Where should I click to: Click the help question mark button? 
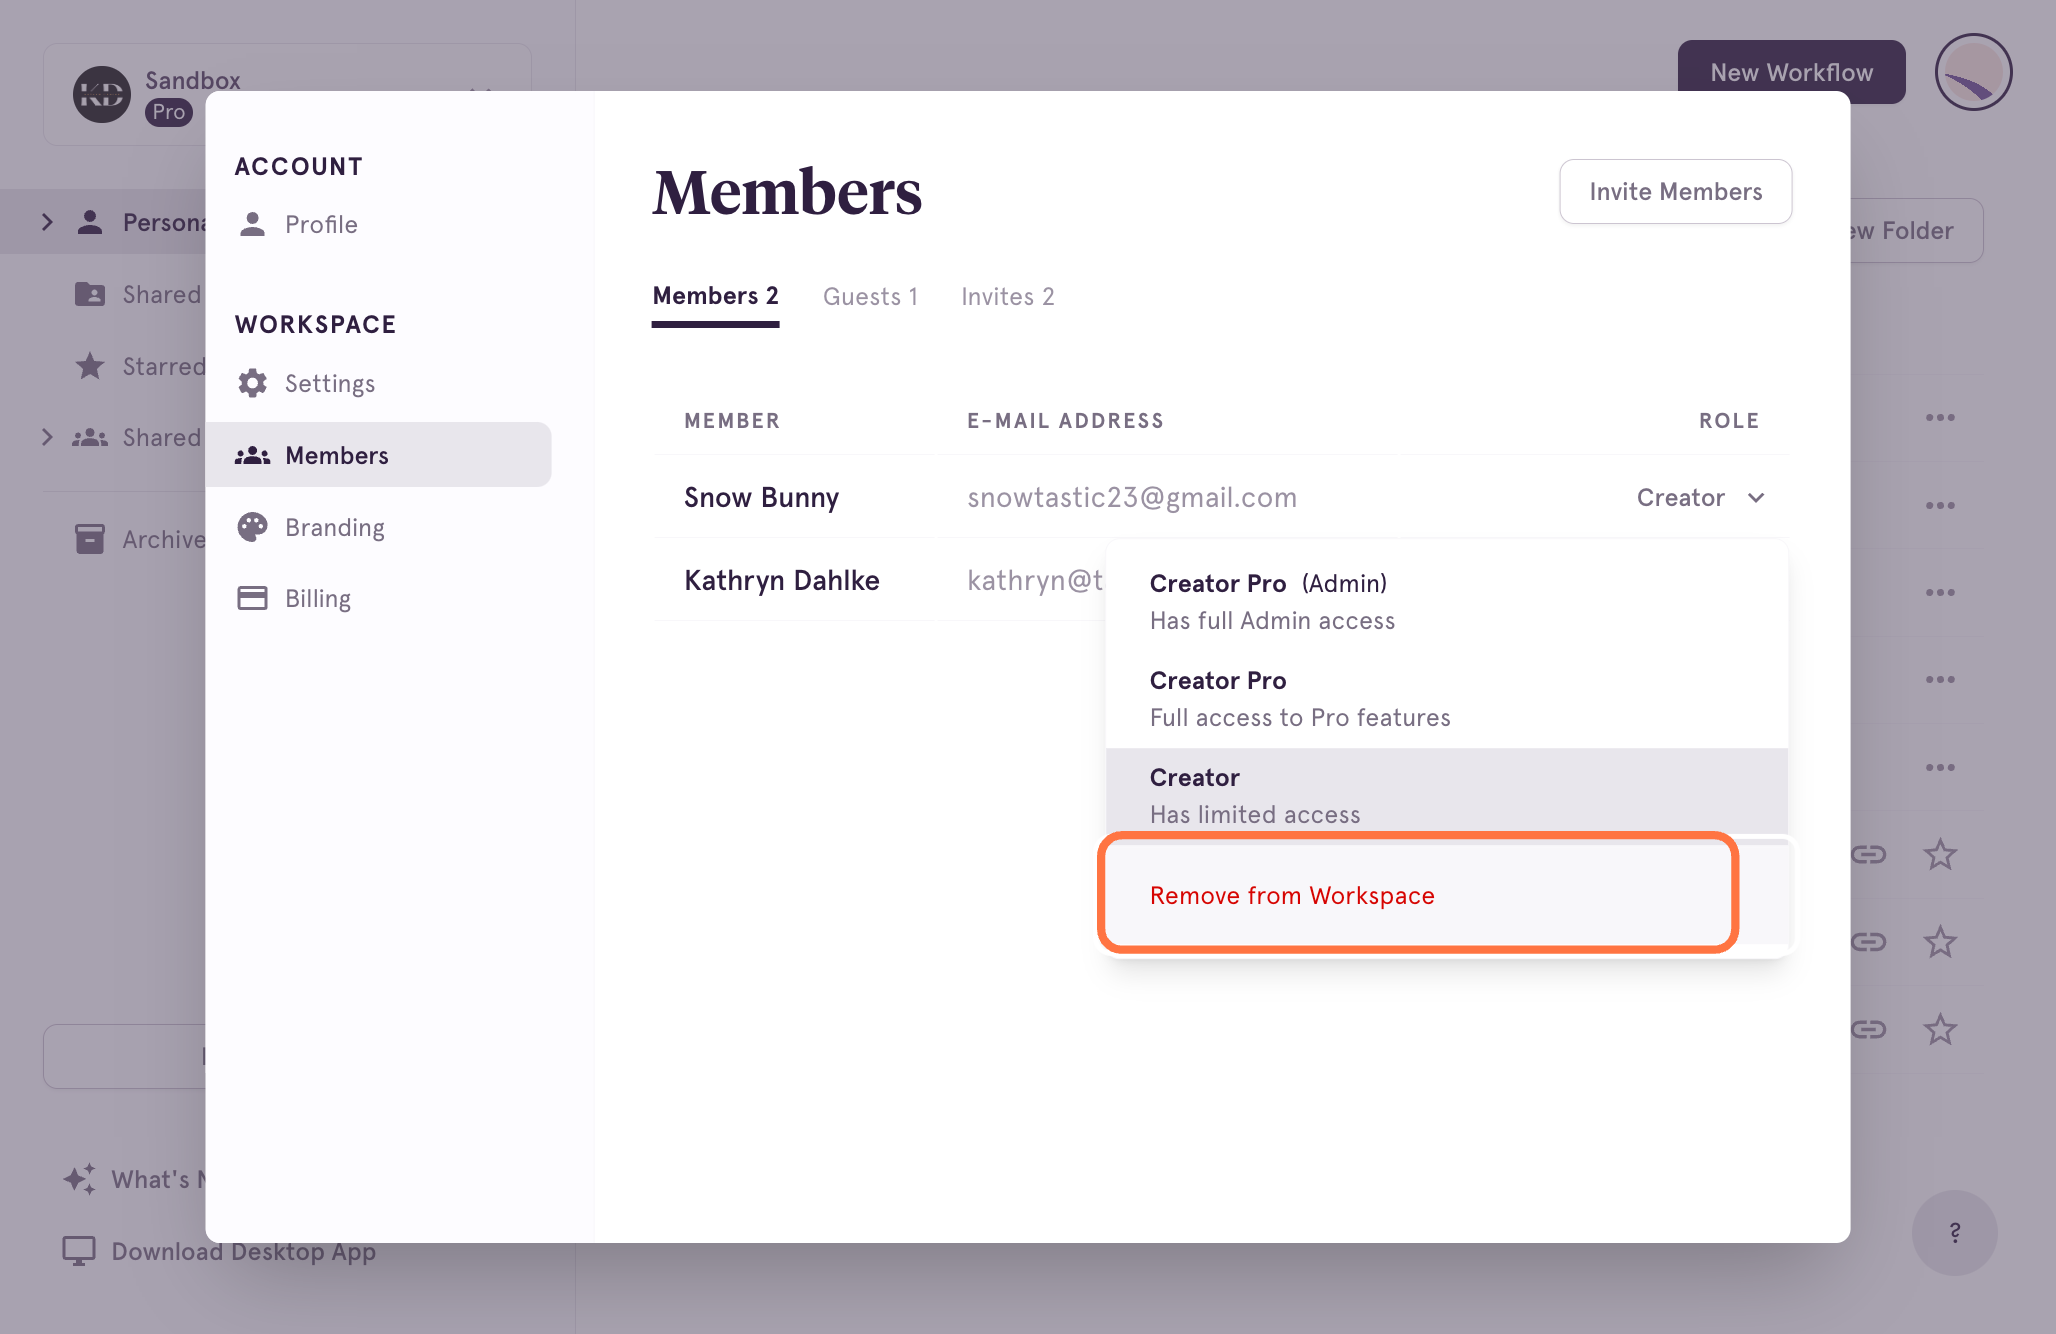(1954, 1232)
